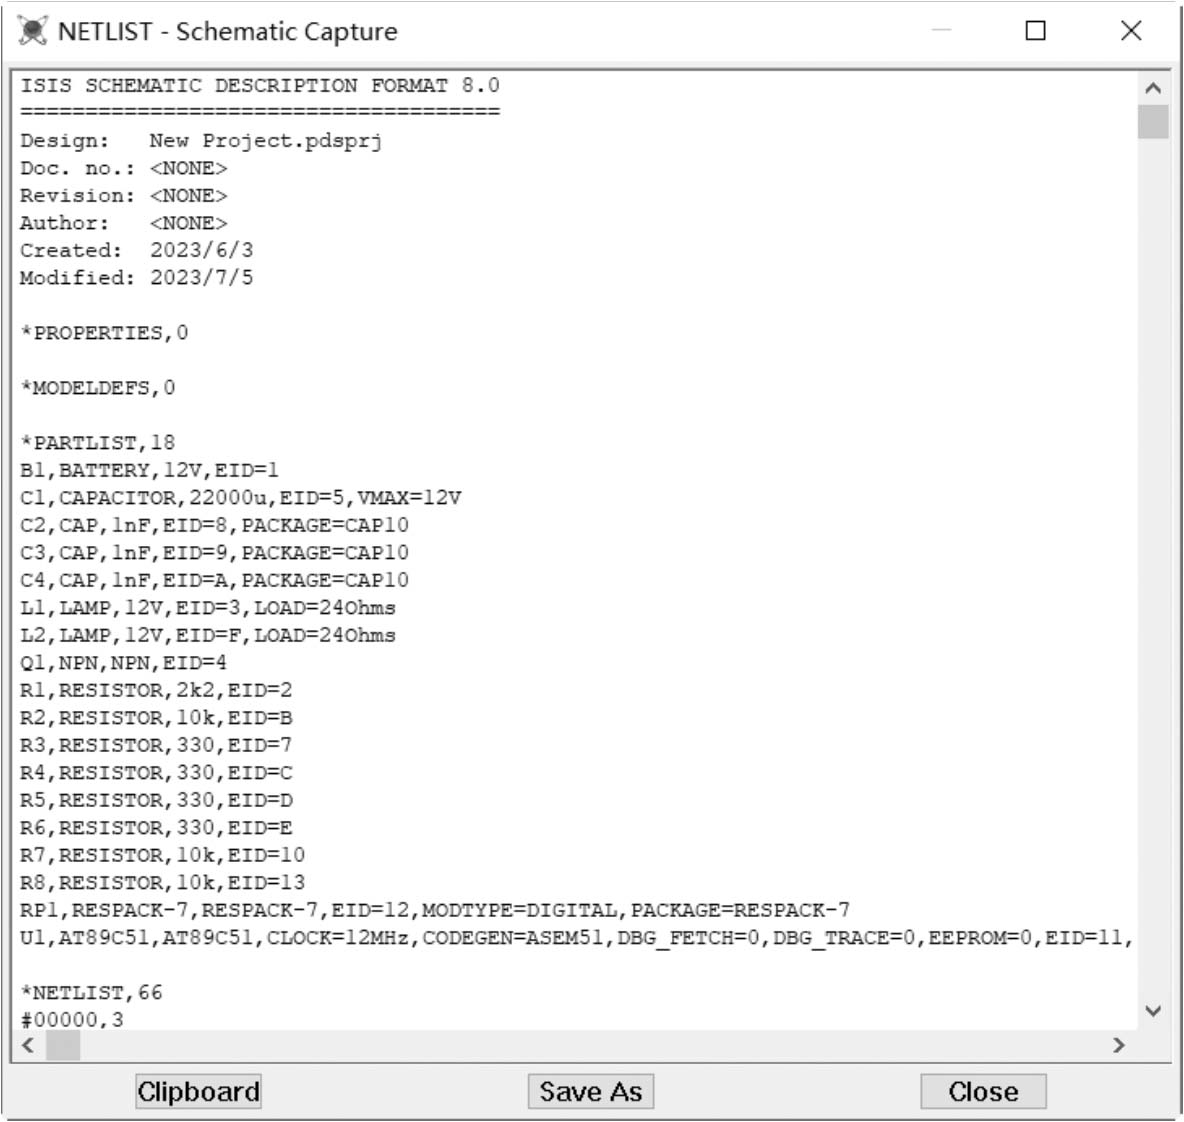Click the RP1,RESPACK-7 line
Image resolution: width=1184 pixels, height=1122 pixels.
pos(435,910)
